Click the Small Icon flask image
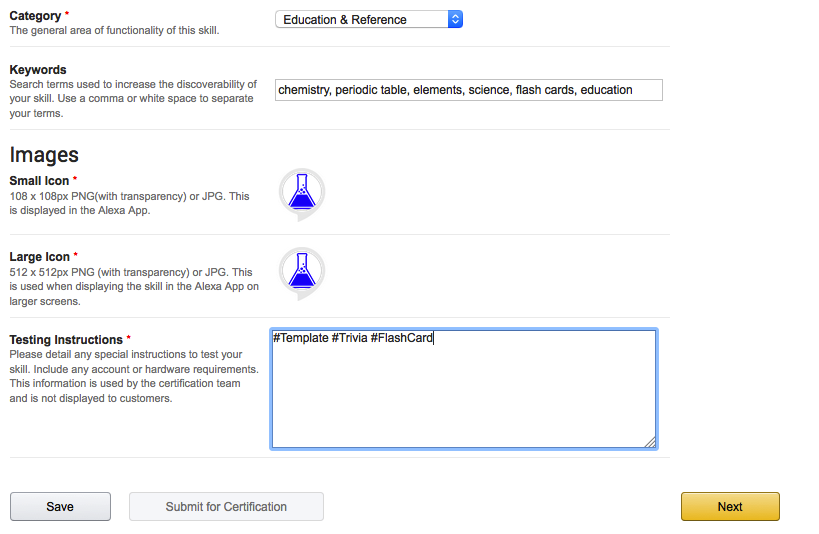The width and height of the screenshot is (819, 534). [x=301, y=193]
